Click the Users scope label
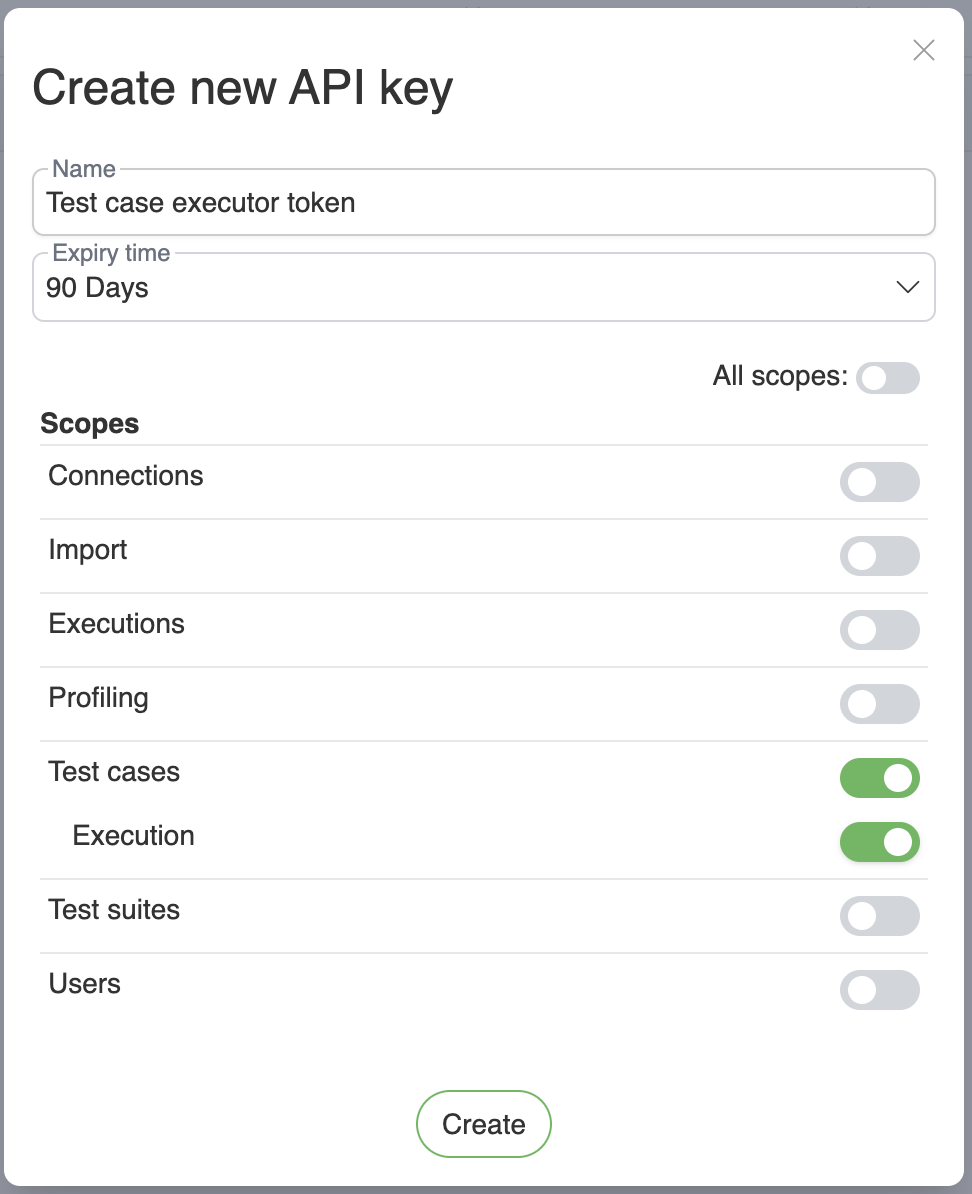The height and width of the screenshot is (1194, 972). coord(85,984)
